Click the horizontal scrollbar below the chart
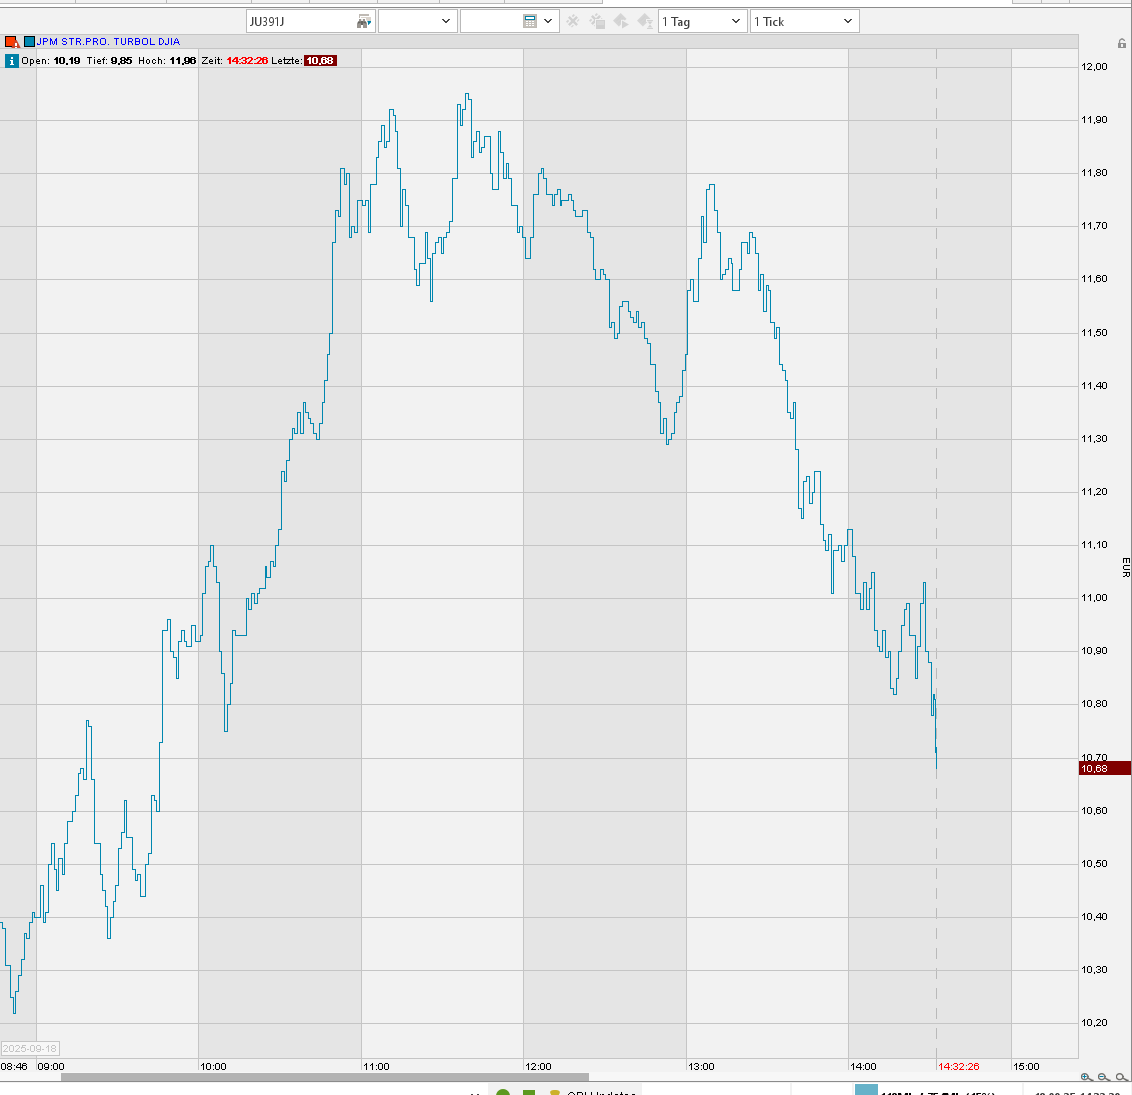Image resolution: width=1132 pixels, height=1095 pixels. click(324, 1077)
